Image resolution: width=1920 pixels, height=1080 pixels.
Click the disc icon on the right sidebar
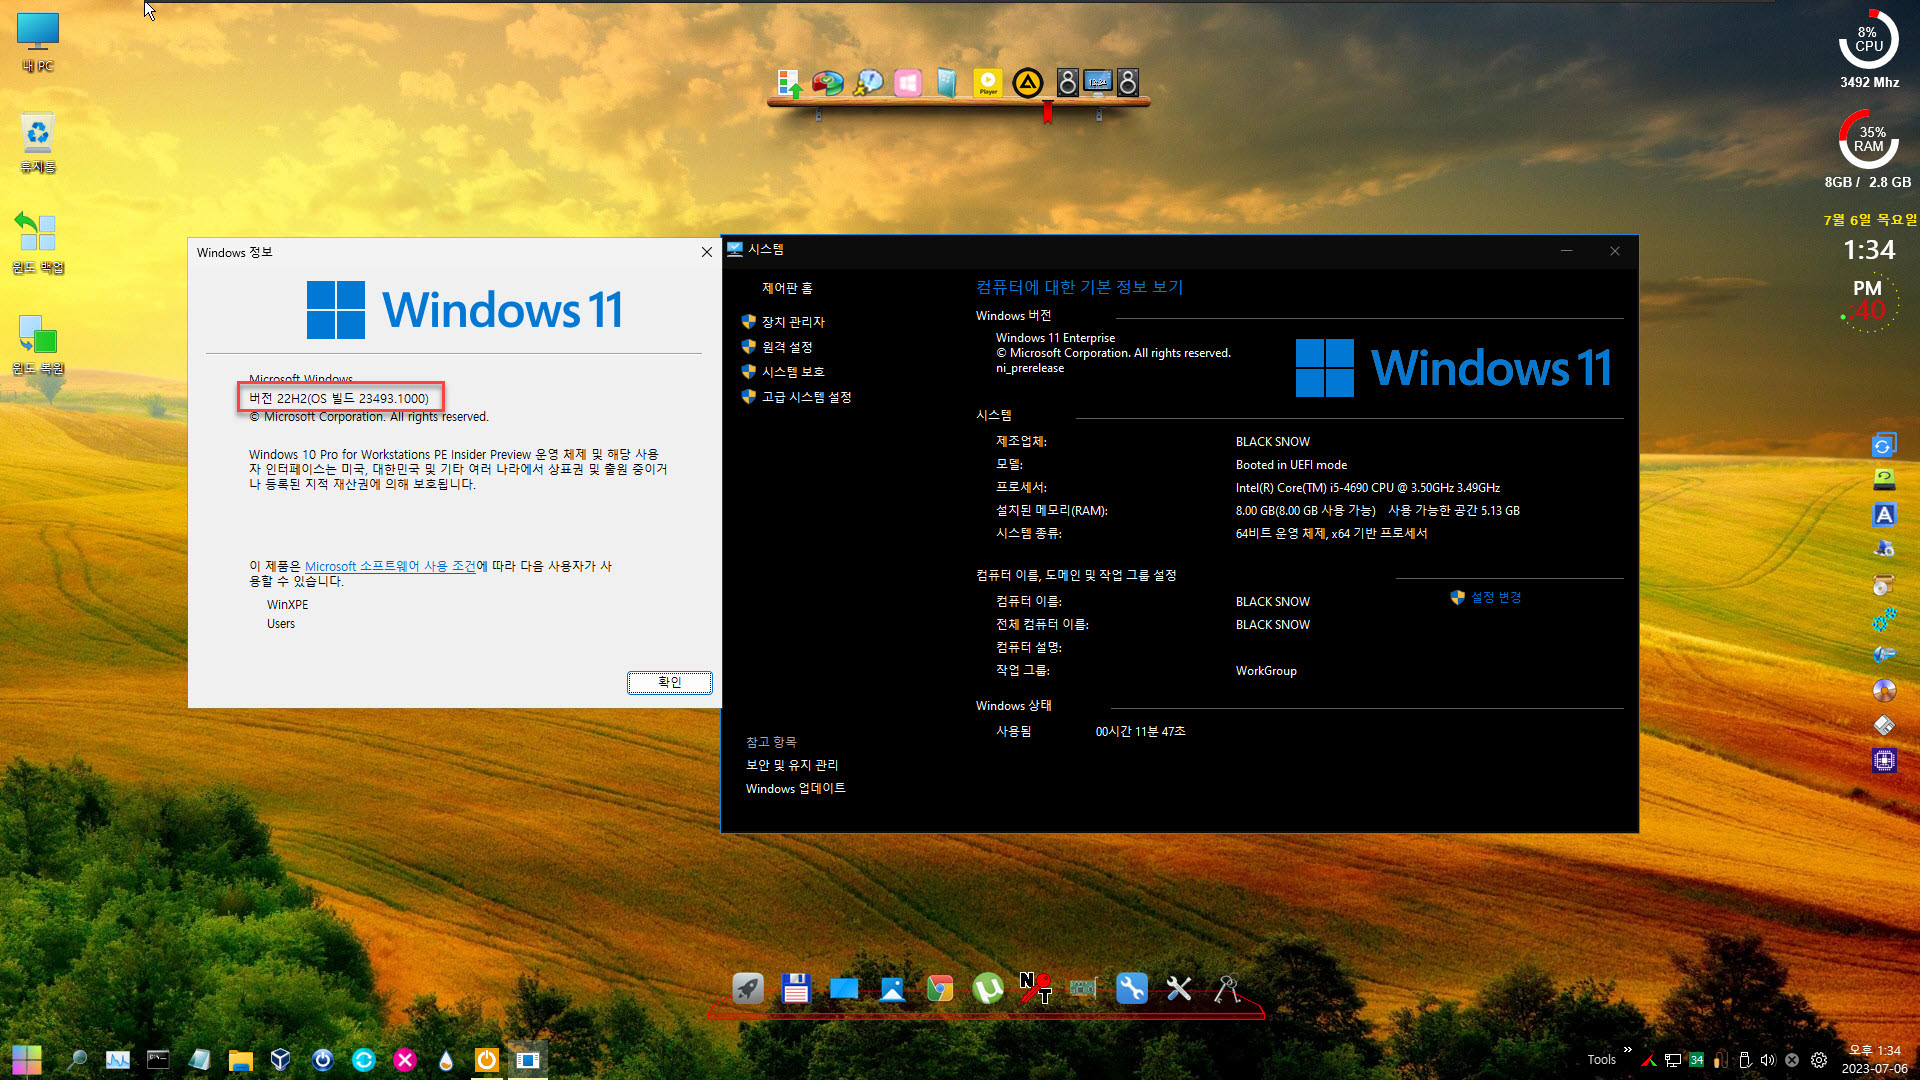coord(1884,690)
